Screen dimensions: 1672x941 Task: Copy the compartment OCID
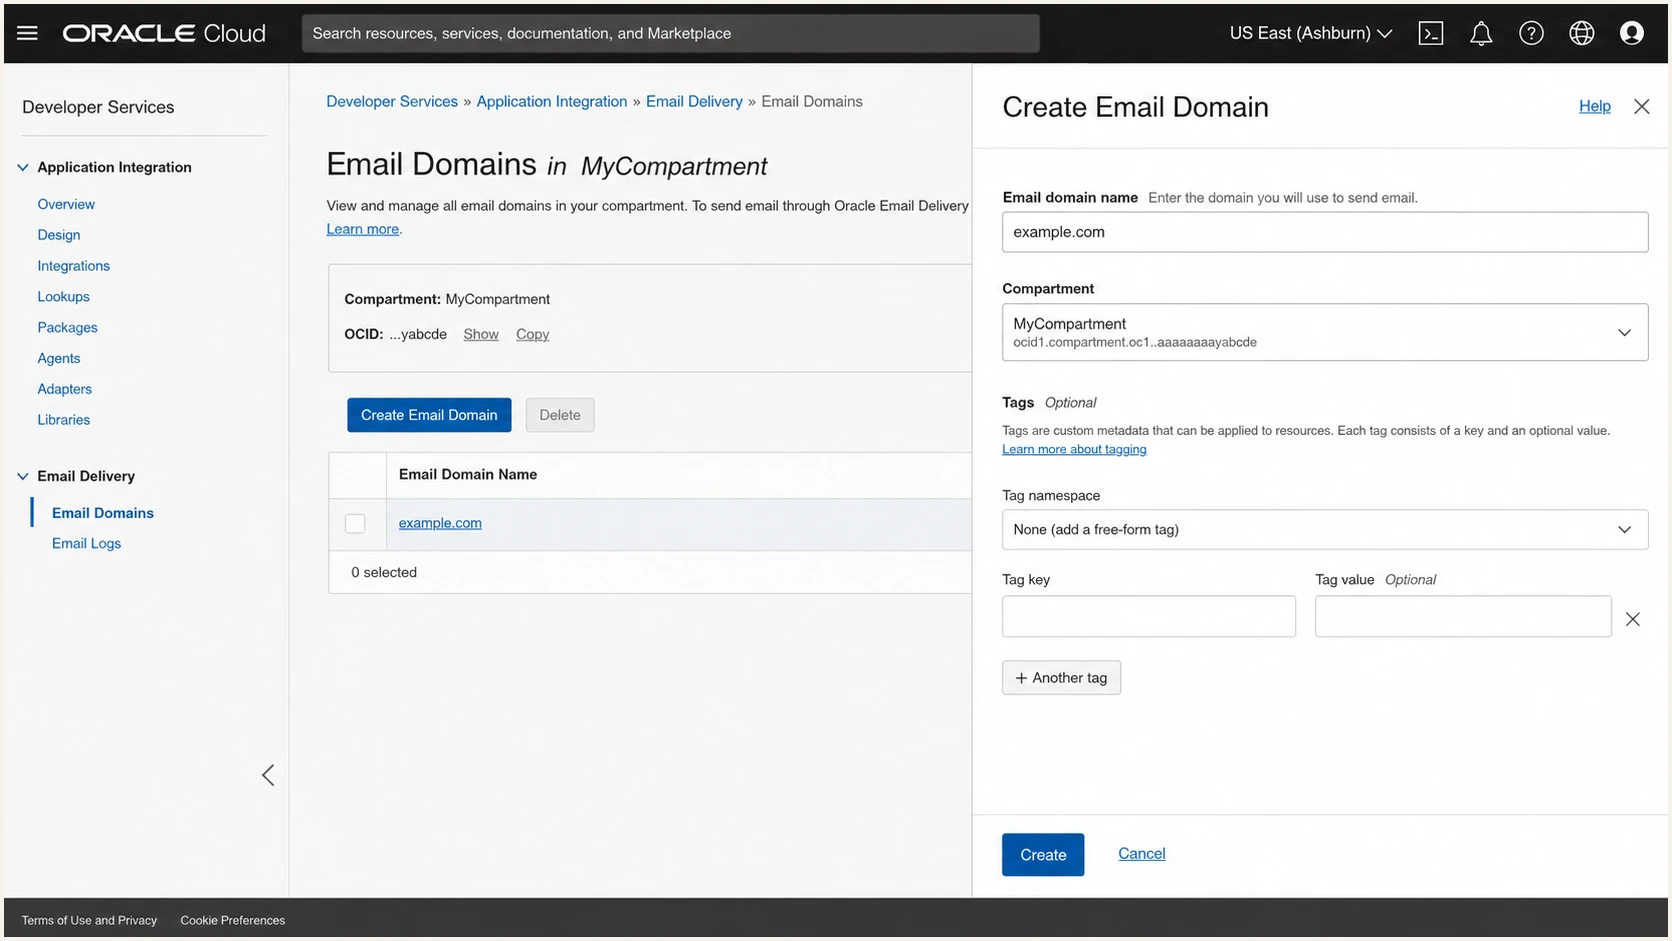coord(532,334)
